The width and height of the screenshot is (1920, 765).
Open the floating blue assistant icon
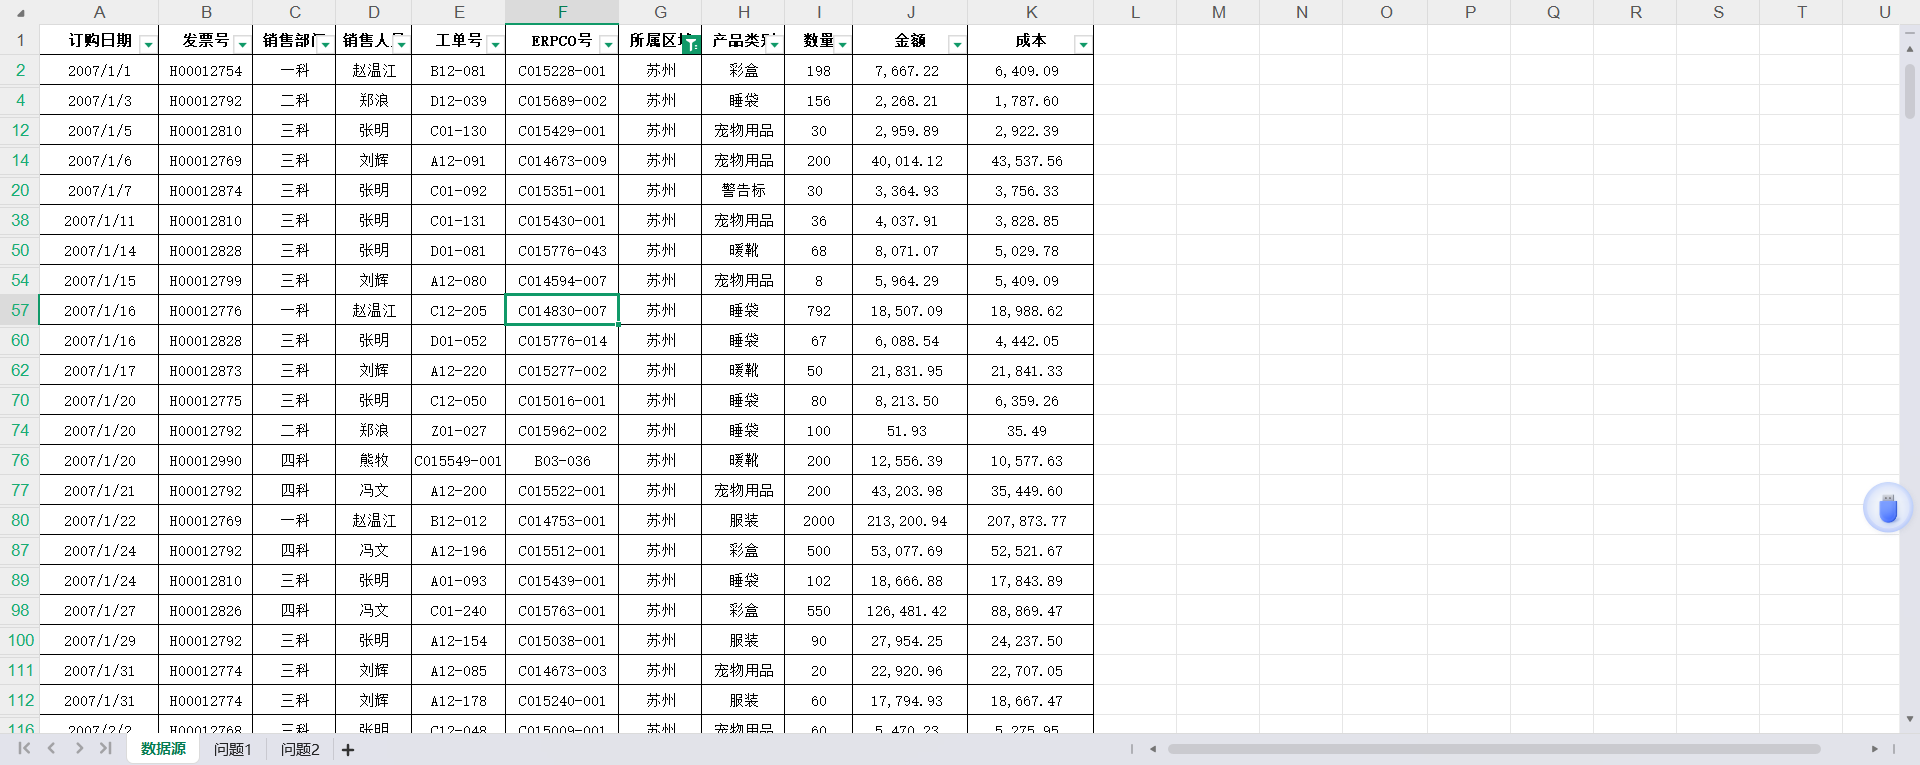[1888, 508]
